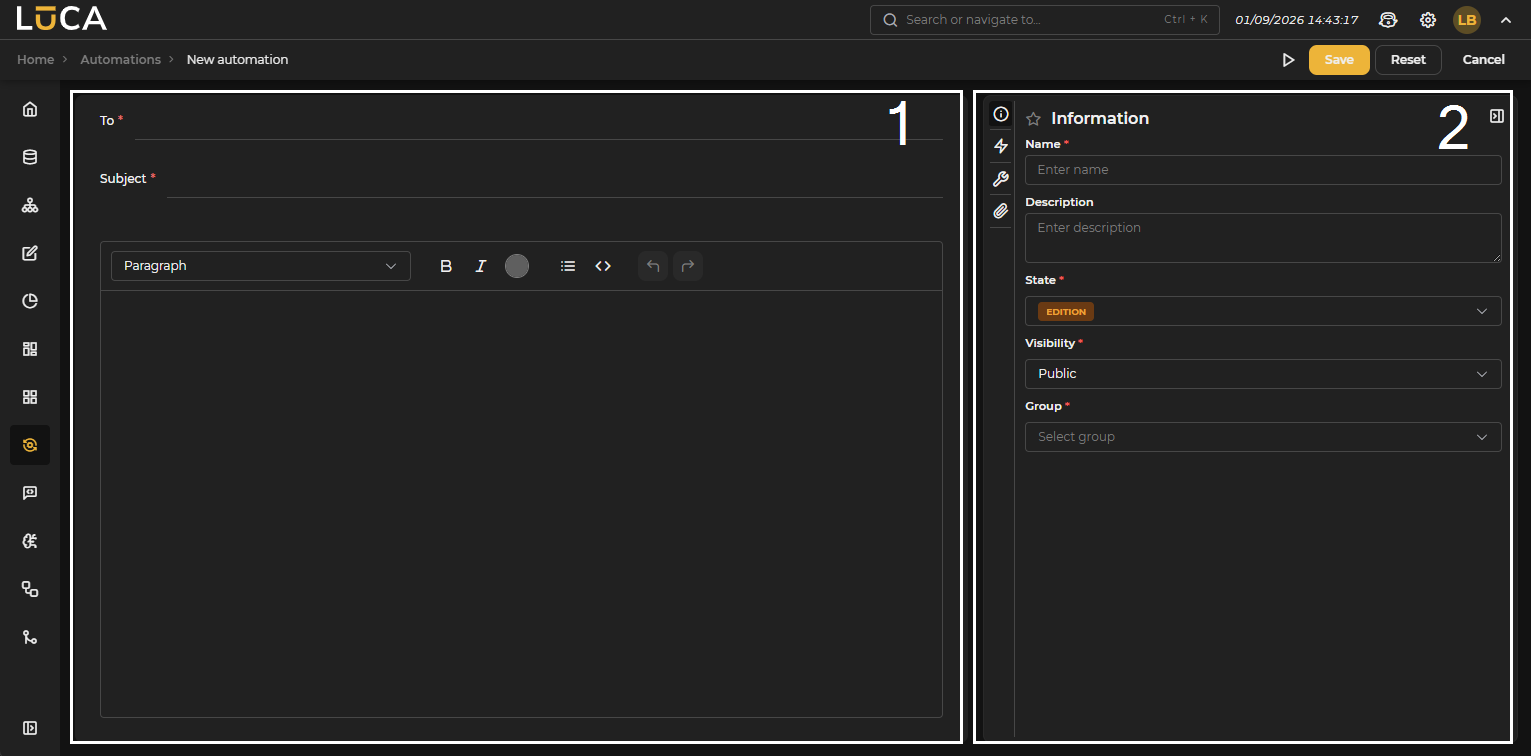
Task: Run the automation with the play icon
Action: [x=1288, y=60]
